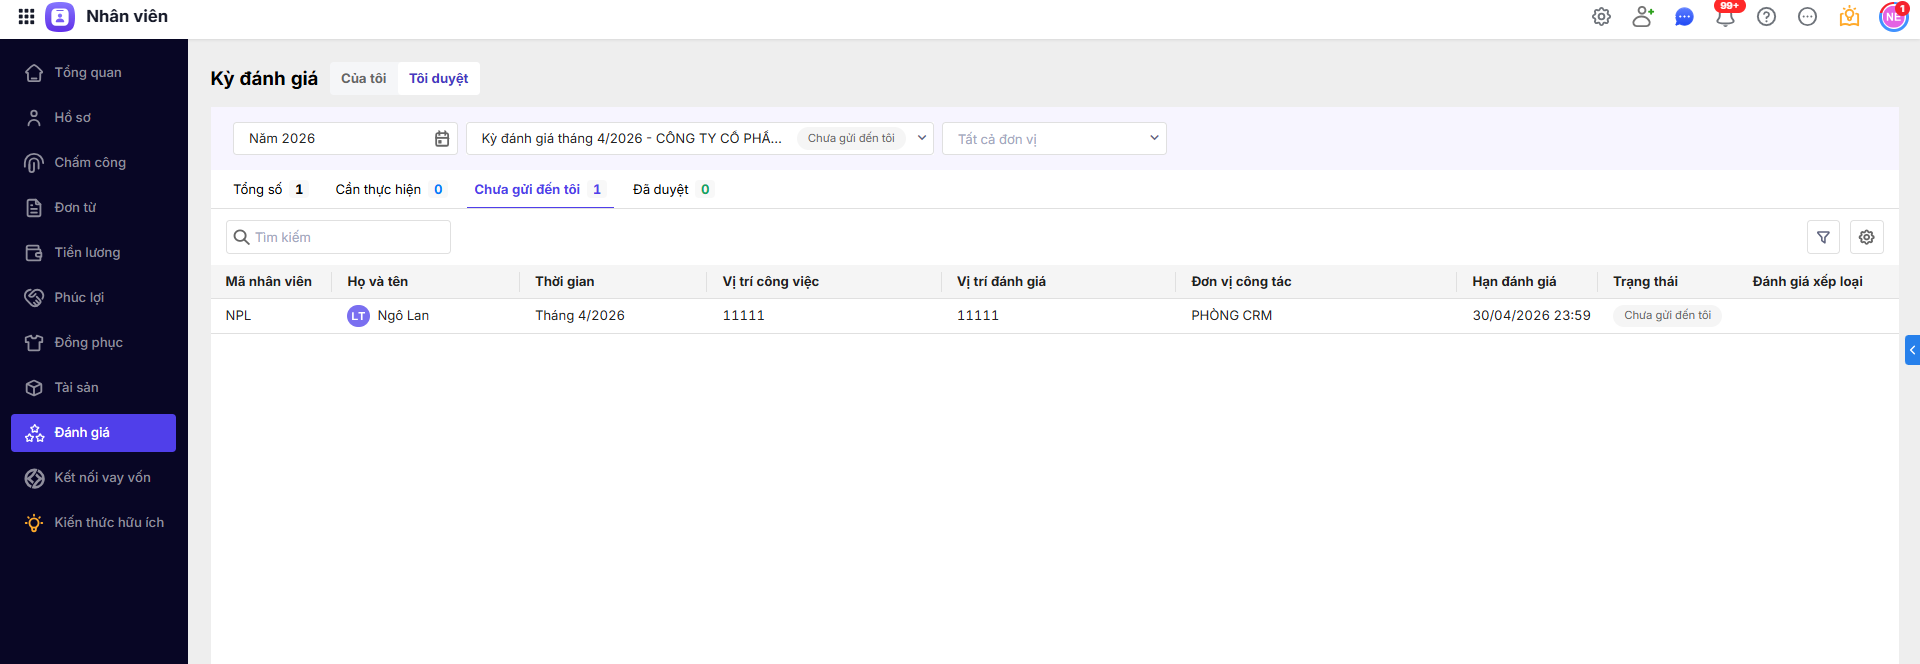Open Chấm công in sidebar
The height and width of the screenshot is (664, 1920).
pos(94,162)
